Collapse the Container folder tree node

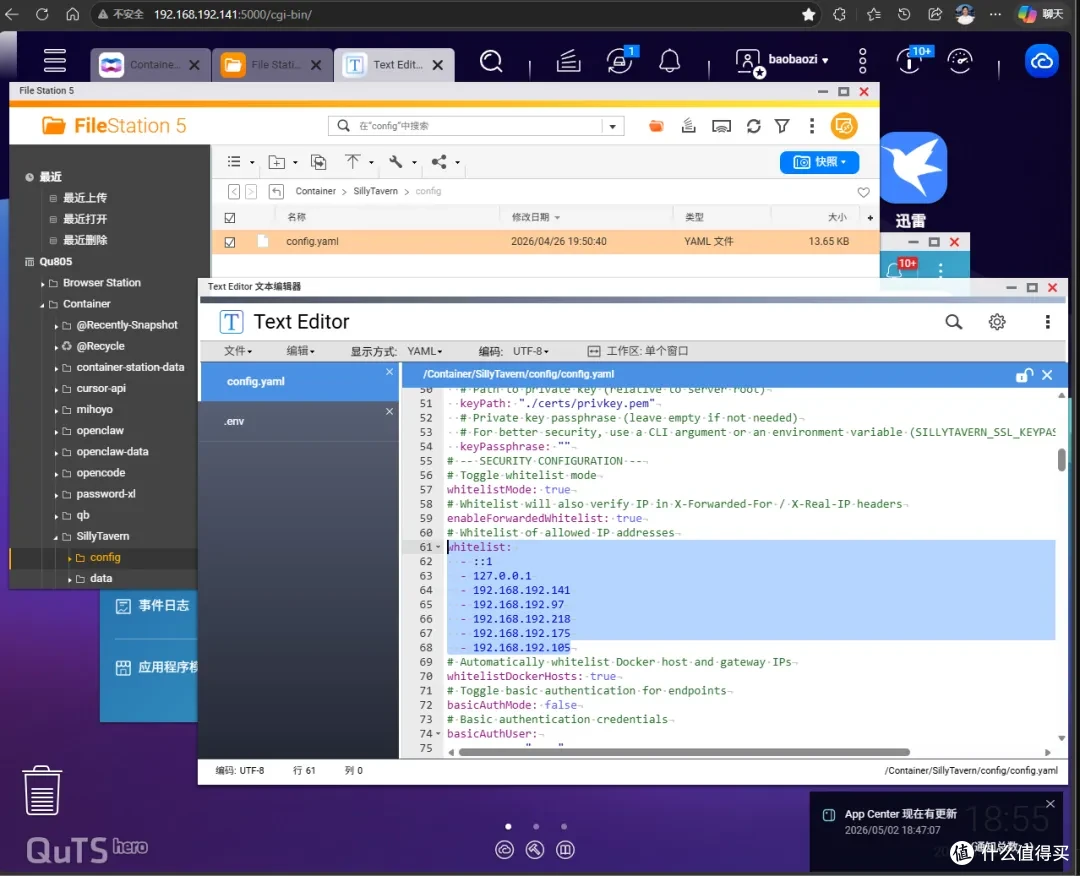pos(42,304)
